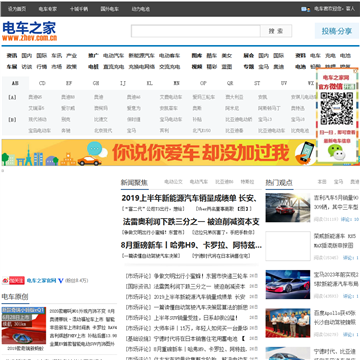Close the floating WeChat QR code popup
Screen dimensions: 360x360
coord(356,71)
